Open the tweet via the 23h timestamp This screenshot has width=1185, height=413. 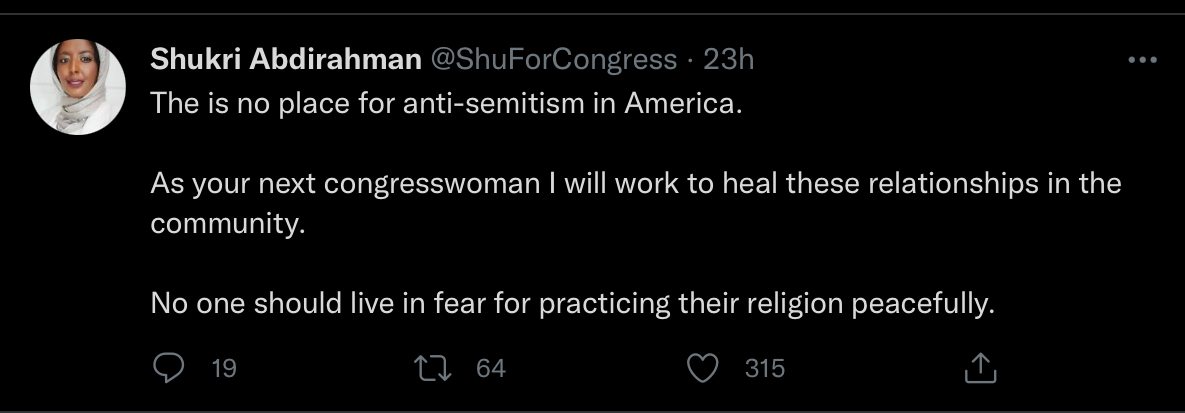point(729,59)
